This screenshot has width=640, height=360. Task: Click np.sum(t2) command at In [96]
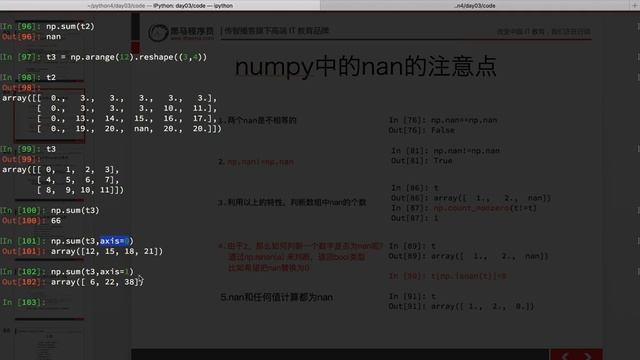point(70,26)
